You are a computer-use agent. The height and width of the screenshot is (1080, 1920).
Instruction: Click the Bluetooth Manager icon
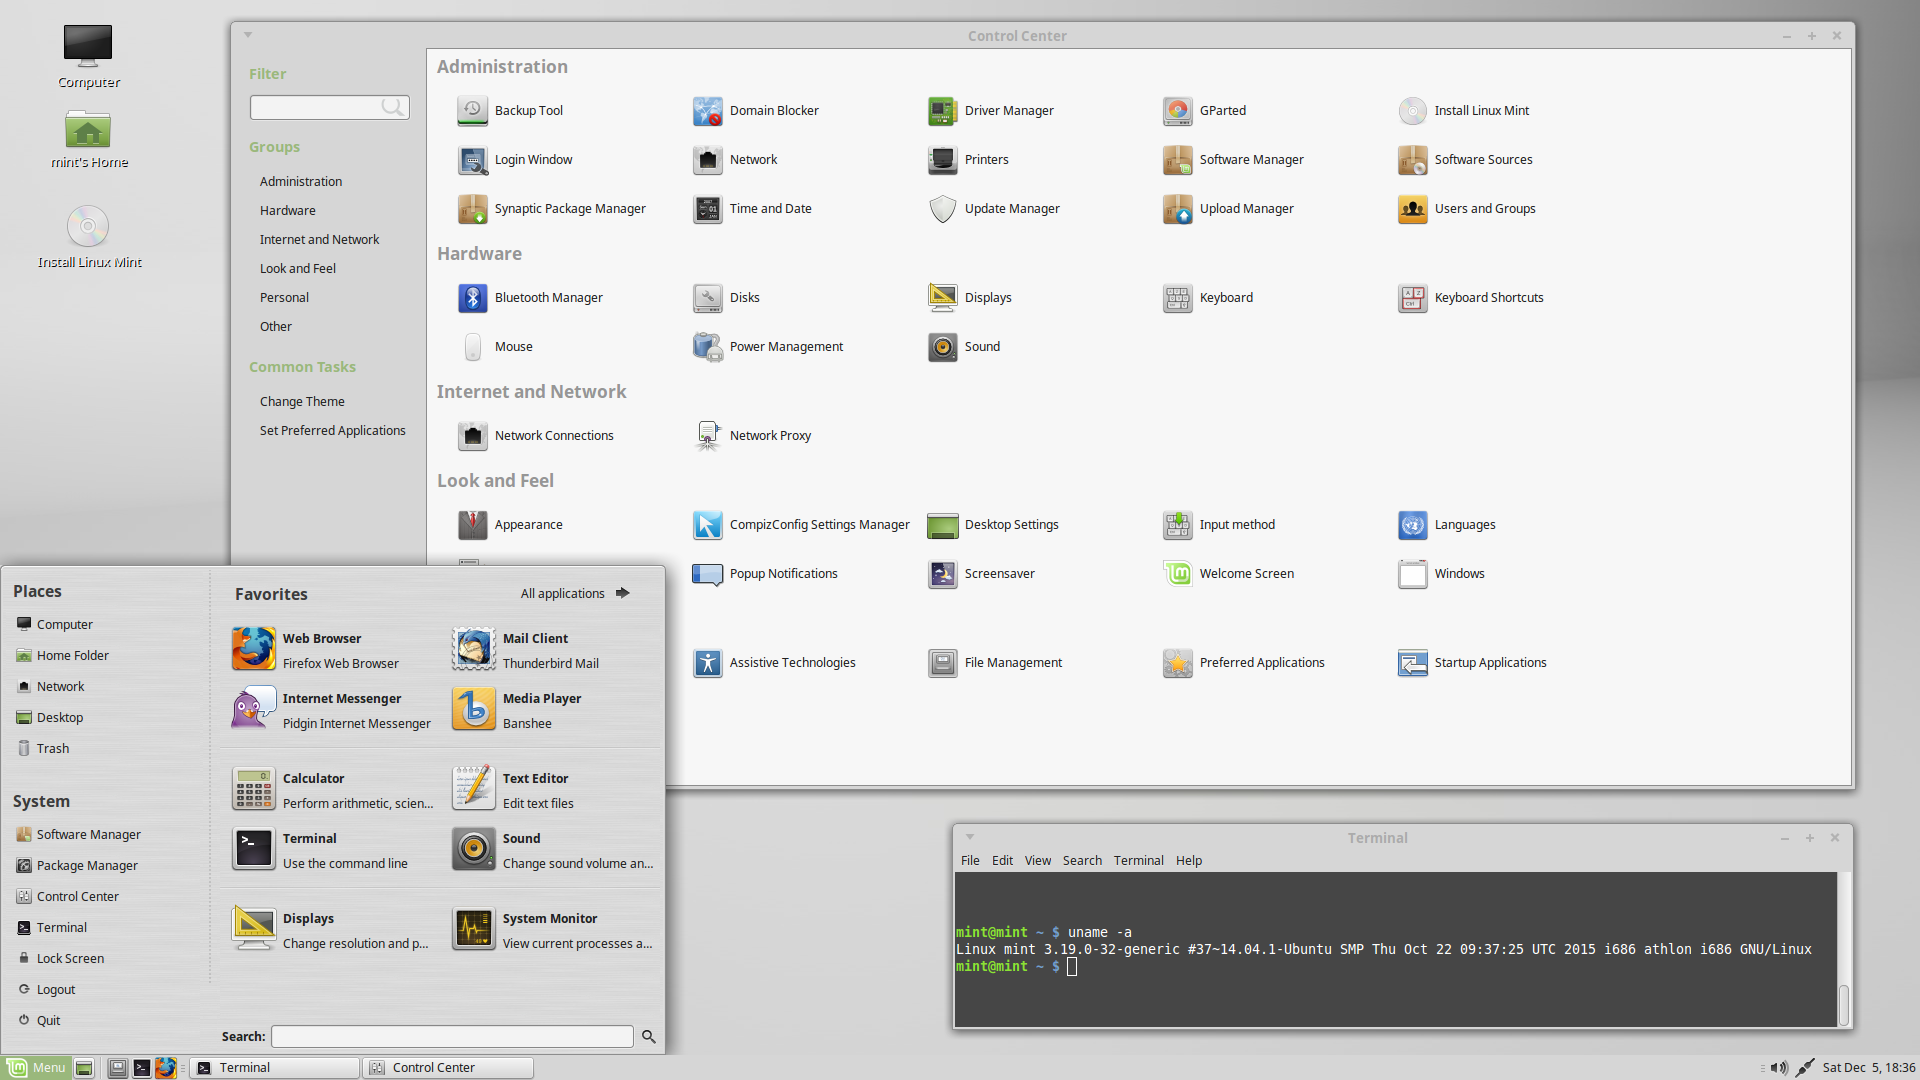point(471,297)
